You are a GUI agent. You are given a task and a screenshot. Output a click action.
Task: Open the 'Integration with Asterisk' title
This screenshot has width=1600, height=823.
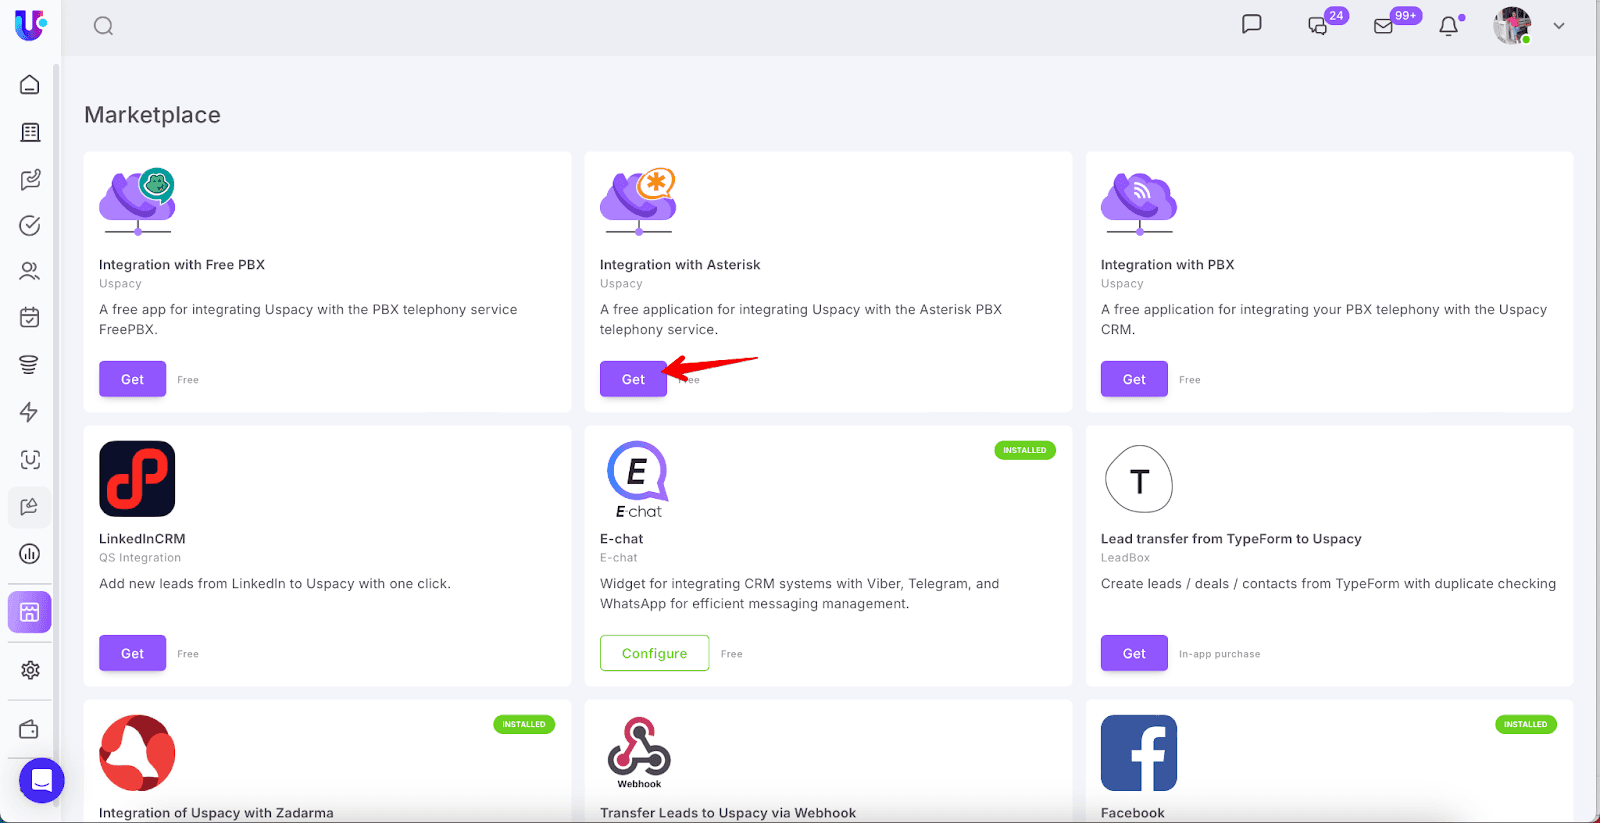[x=680, y=265]
